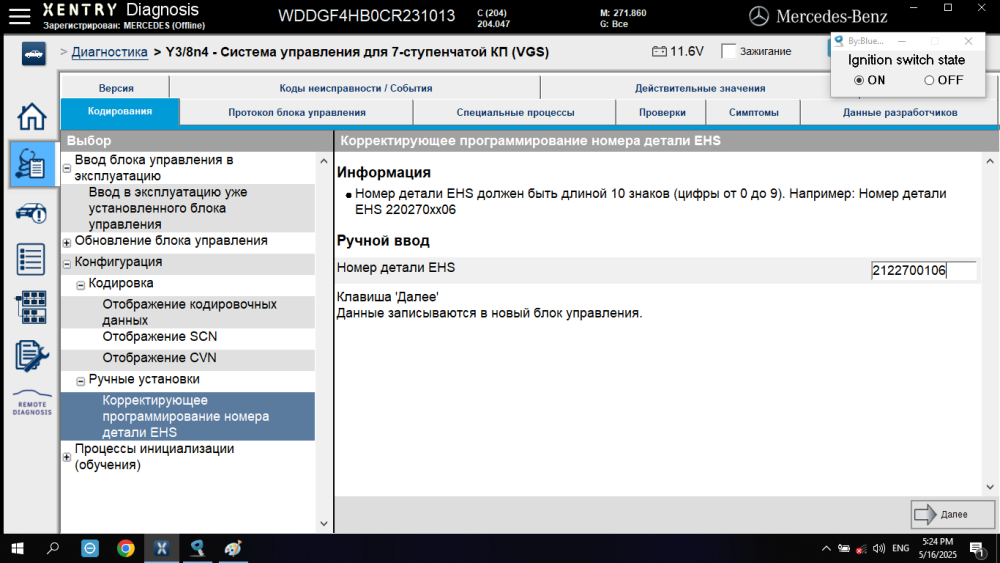The image size is (1000, 563).
Task: Open Windows taskbar search
Action: 53,548
